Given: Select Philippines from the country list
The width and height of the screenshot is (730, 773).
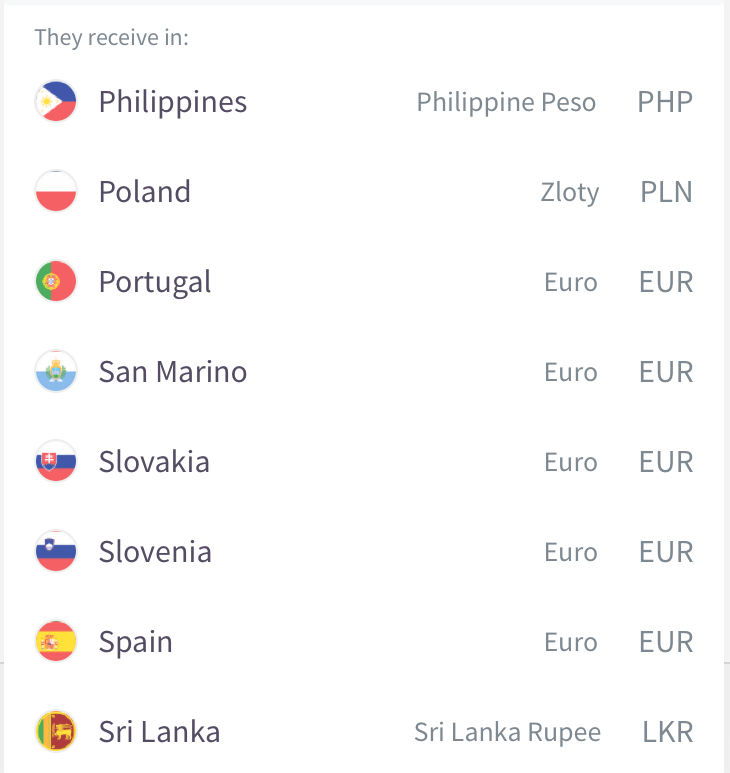Looking at the screenshot, I should [364, 102].
